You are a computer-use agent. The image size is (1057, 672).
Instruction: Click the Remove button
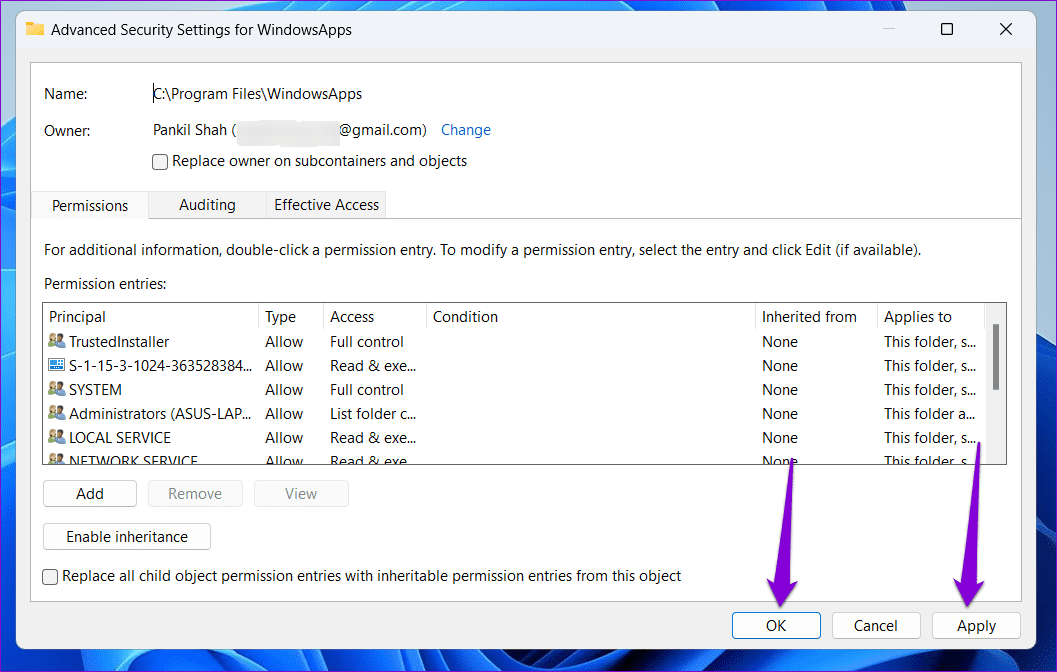195,493
